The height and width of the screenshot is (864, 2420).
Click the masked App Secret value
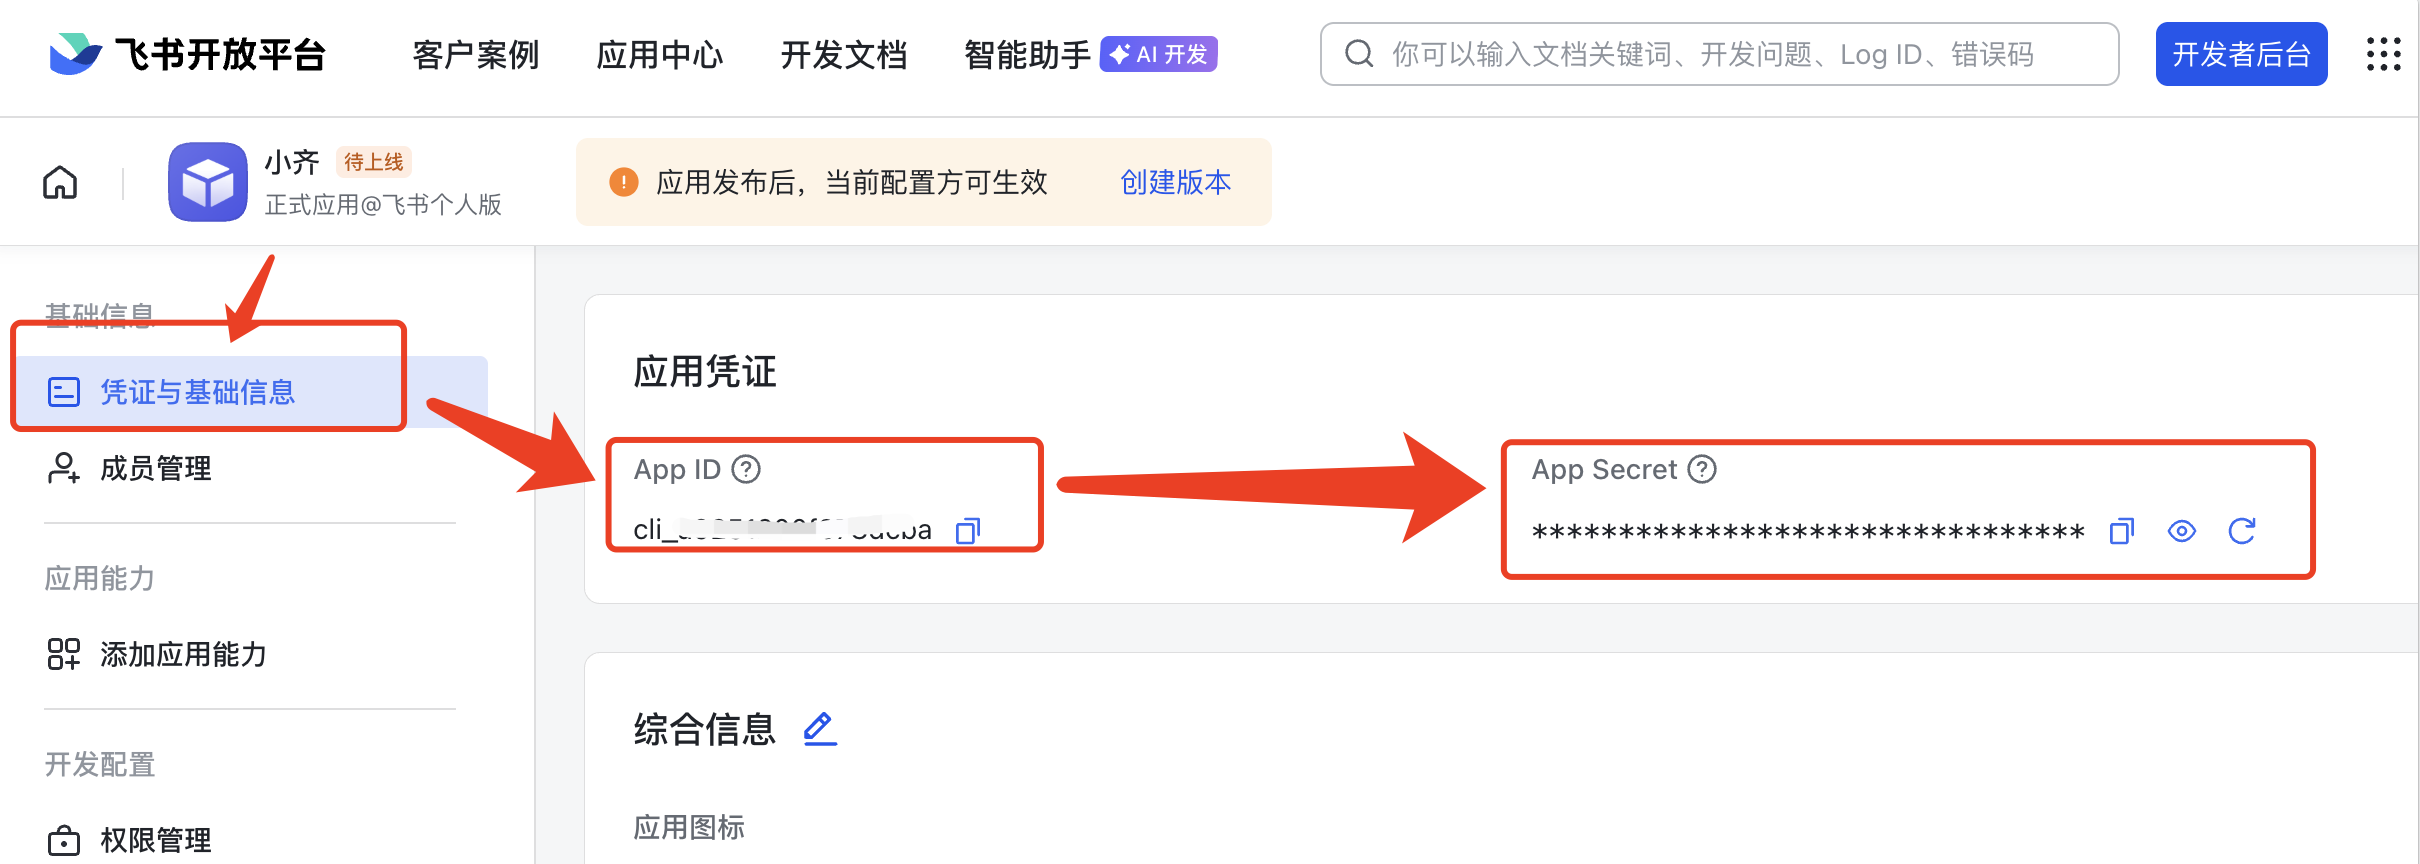pyautogui.click(x=1808, y=531)
